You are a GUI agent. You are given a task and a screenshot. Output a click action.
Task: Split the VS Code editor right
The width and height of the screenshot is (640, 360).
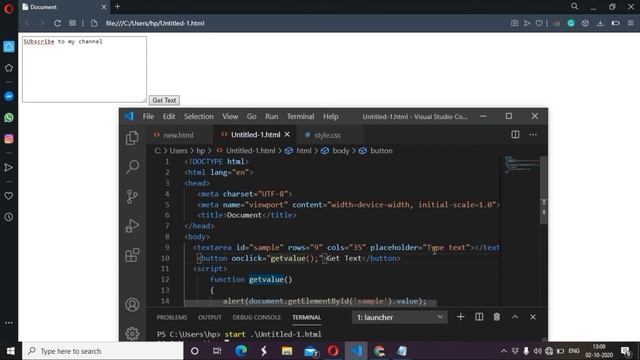pos(515,135)
